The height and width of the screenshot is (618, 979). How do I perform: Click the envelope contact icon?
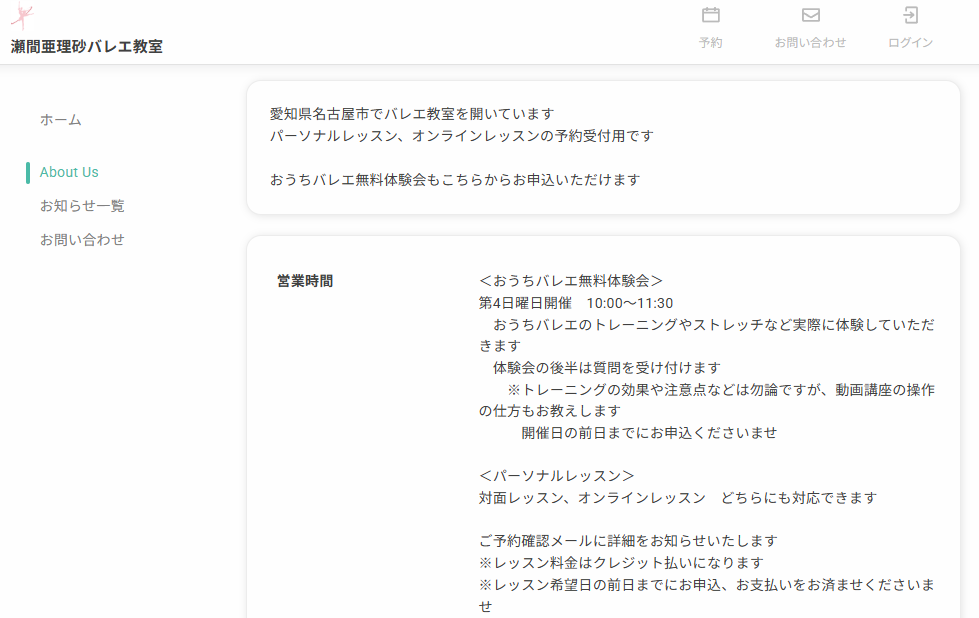811,15
